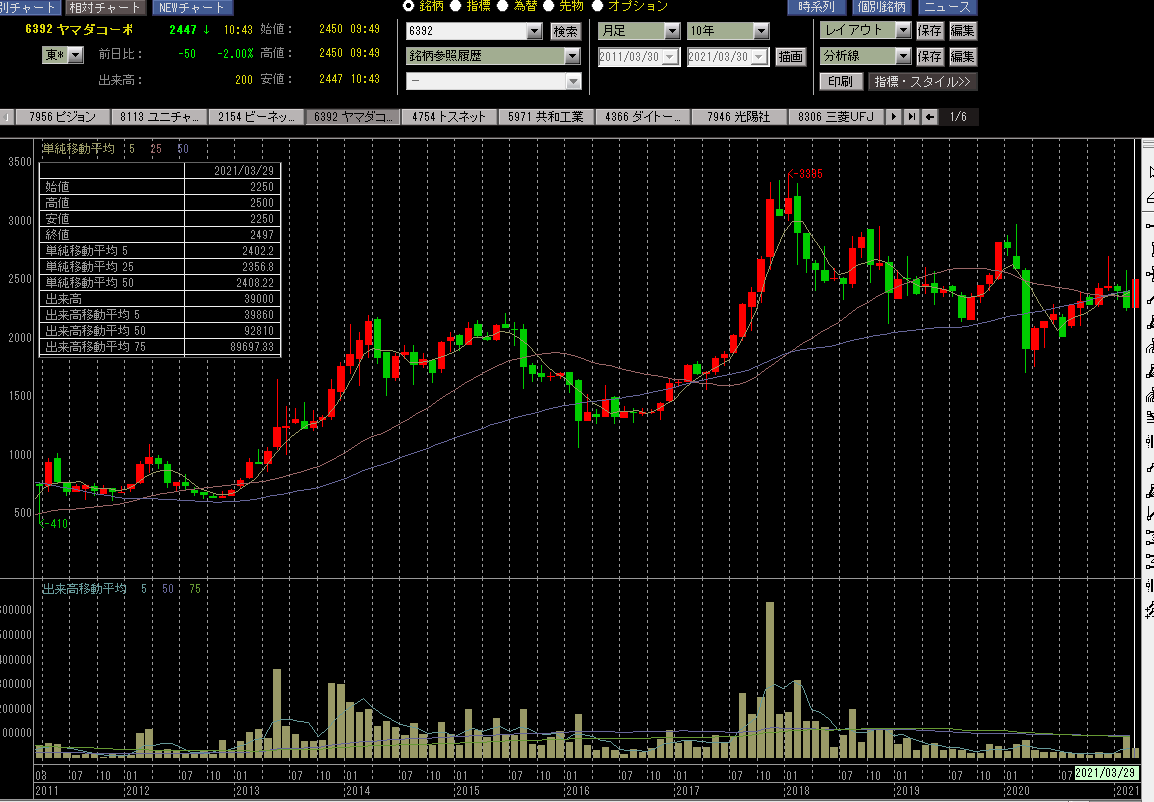Image resolution: width=1154 pixels, height=802 pixels.
Task: Select the 為替 radio button
Action: tap(505, 6)
